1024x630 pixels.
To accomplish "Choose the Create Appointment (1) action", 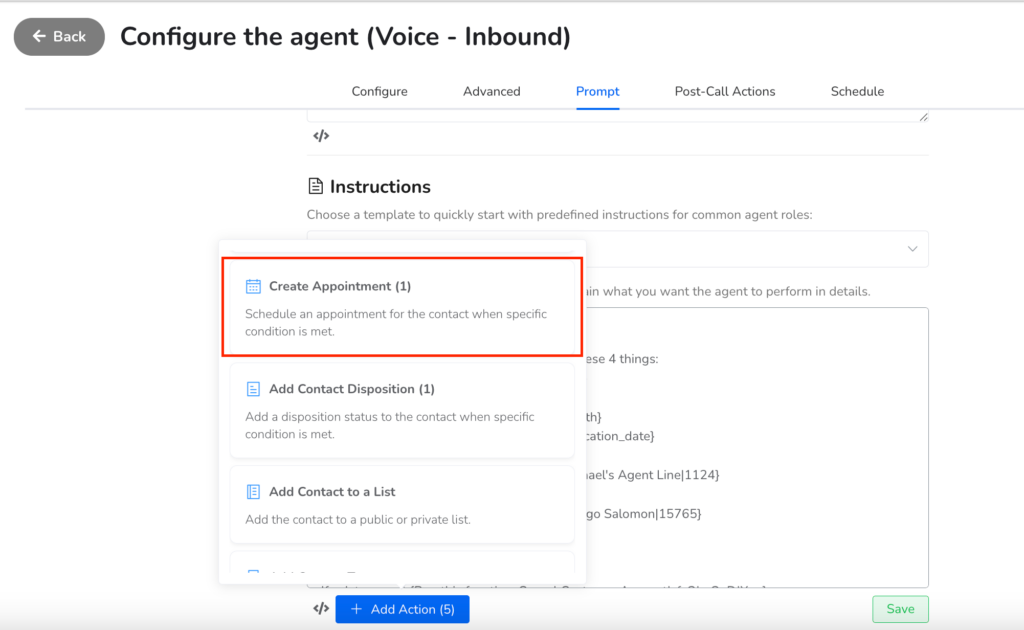I will [402, 307].
